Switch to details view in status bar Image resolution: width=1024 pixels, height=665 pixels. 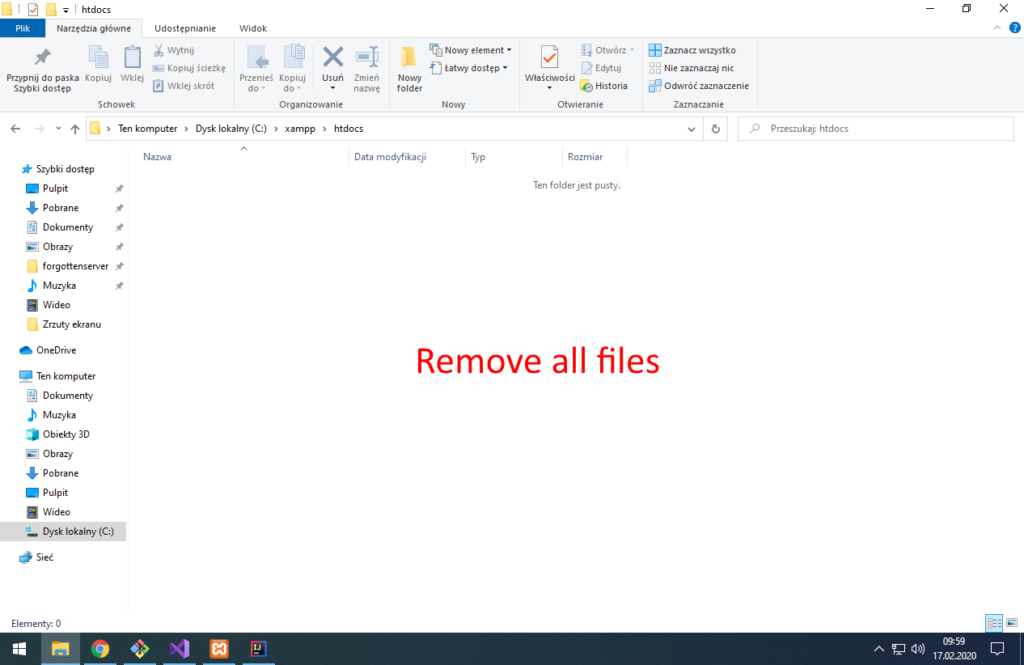pyautogui.click(x=994, y=623)
